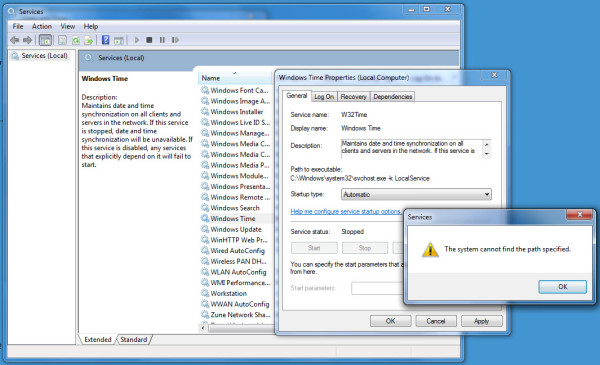Image resolution: width=600 pixels, height=365 pixels.
Task: Click the Pause Service toolbar icon
Action: (x=162, y=40)
